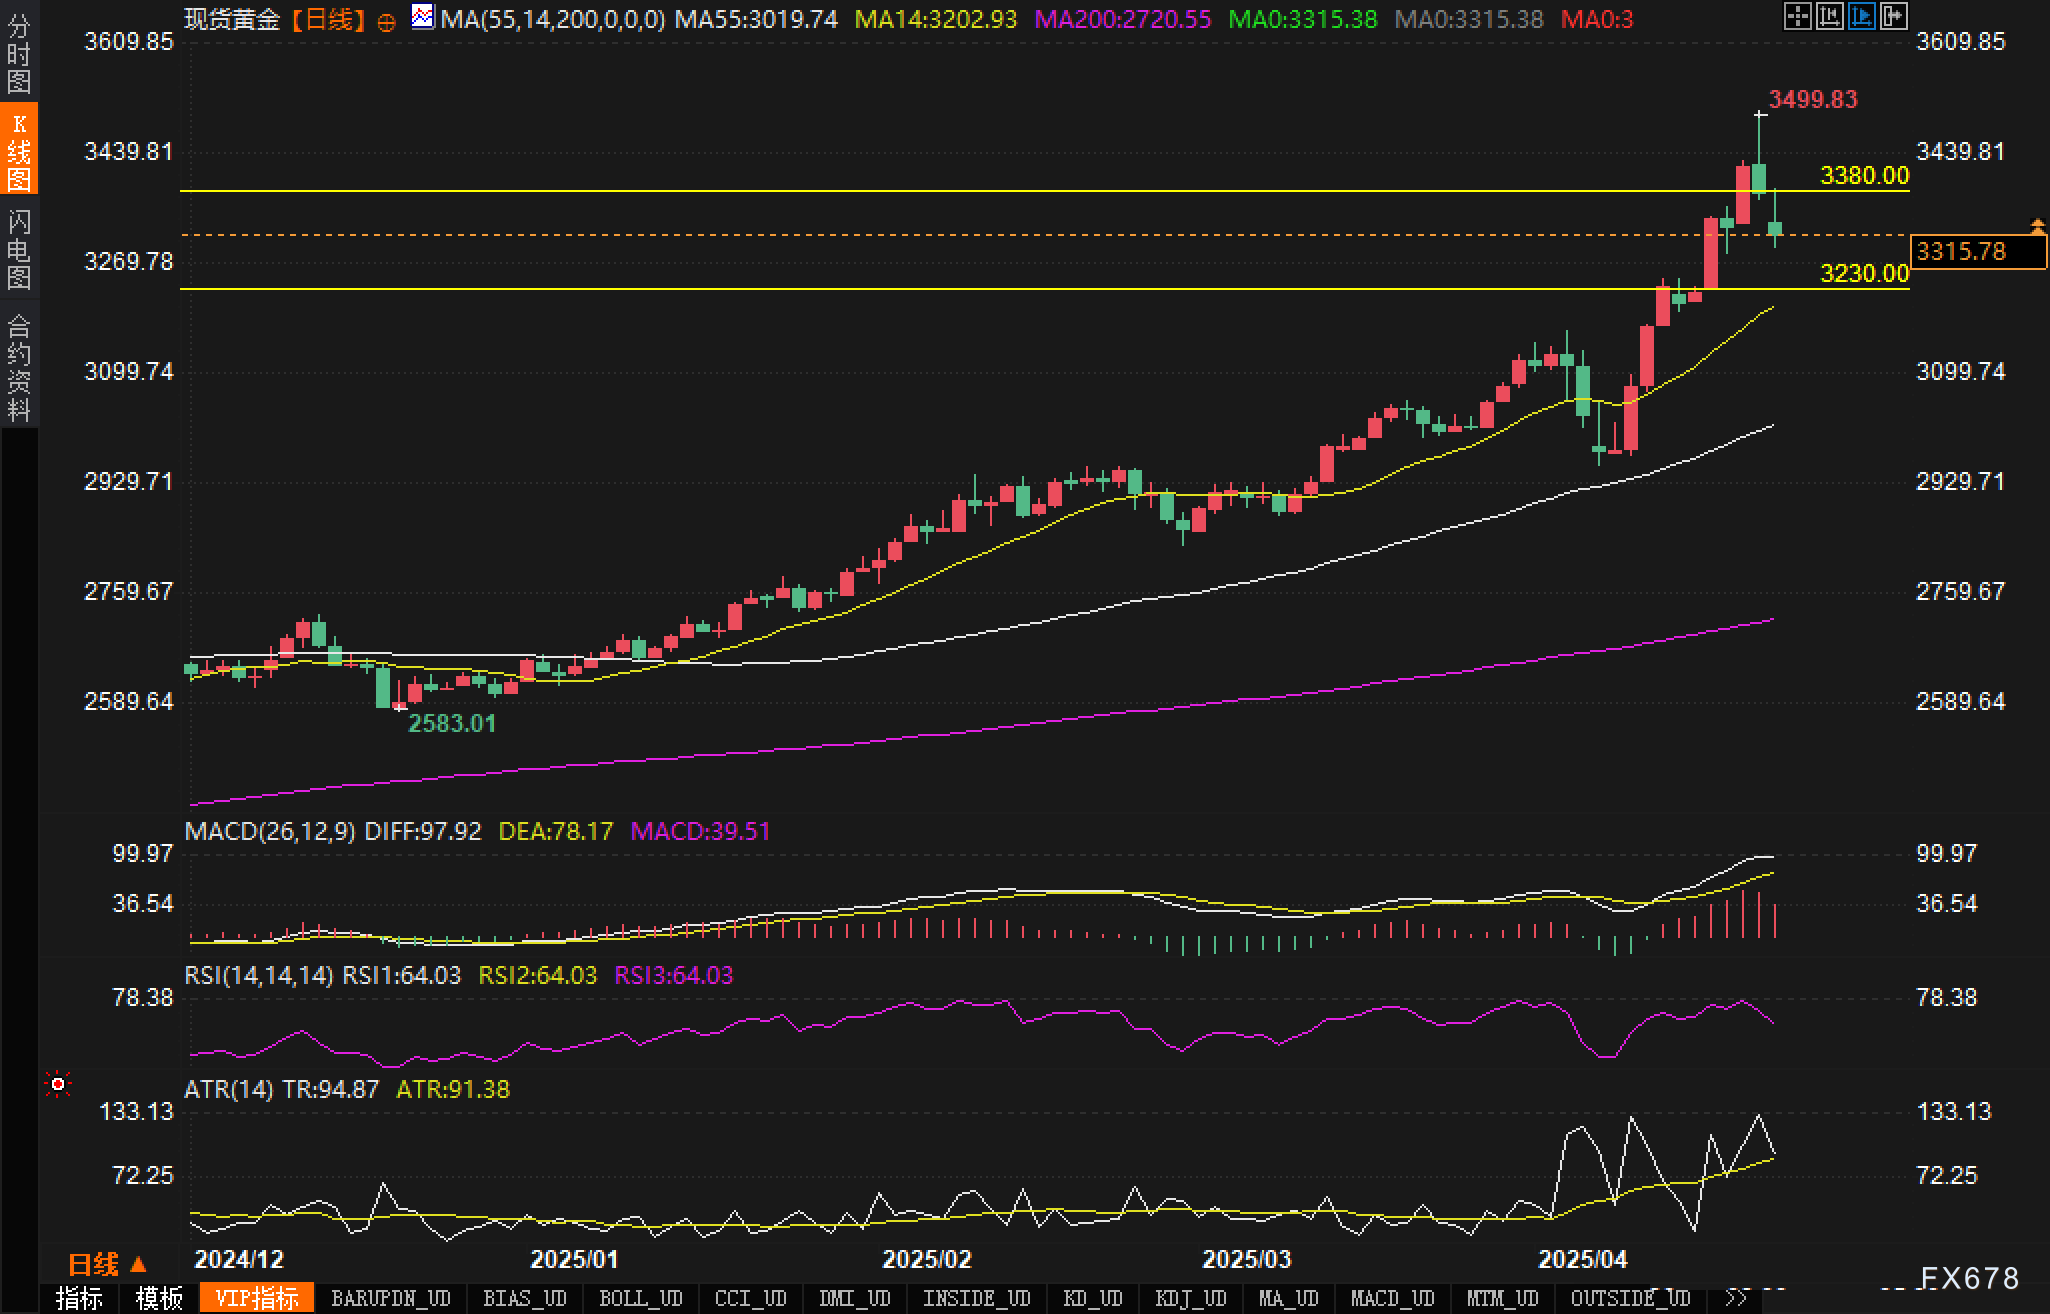Apply the MACD_UD indicator

point(1391,1298)
